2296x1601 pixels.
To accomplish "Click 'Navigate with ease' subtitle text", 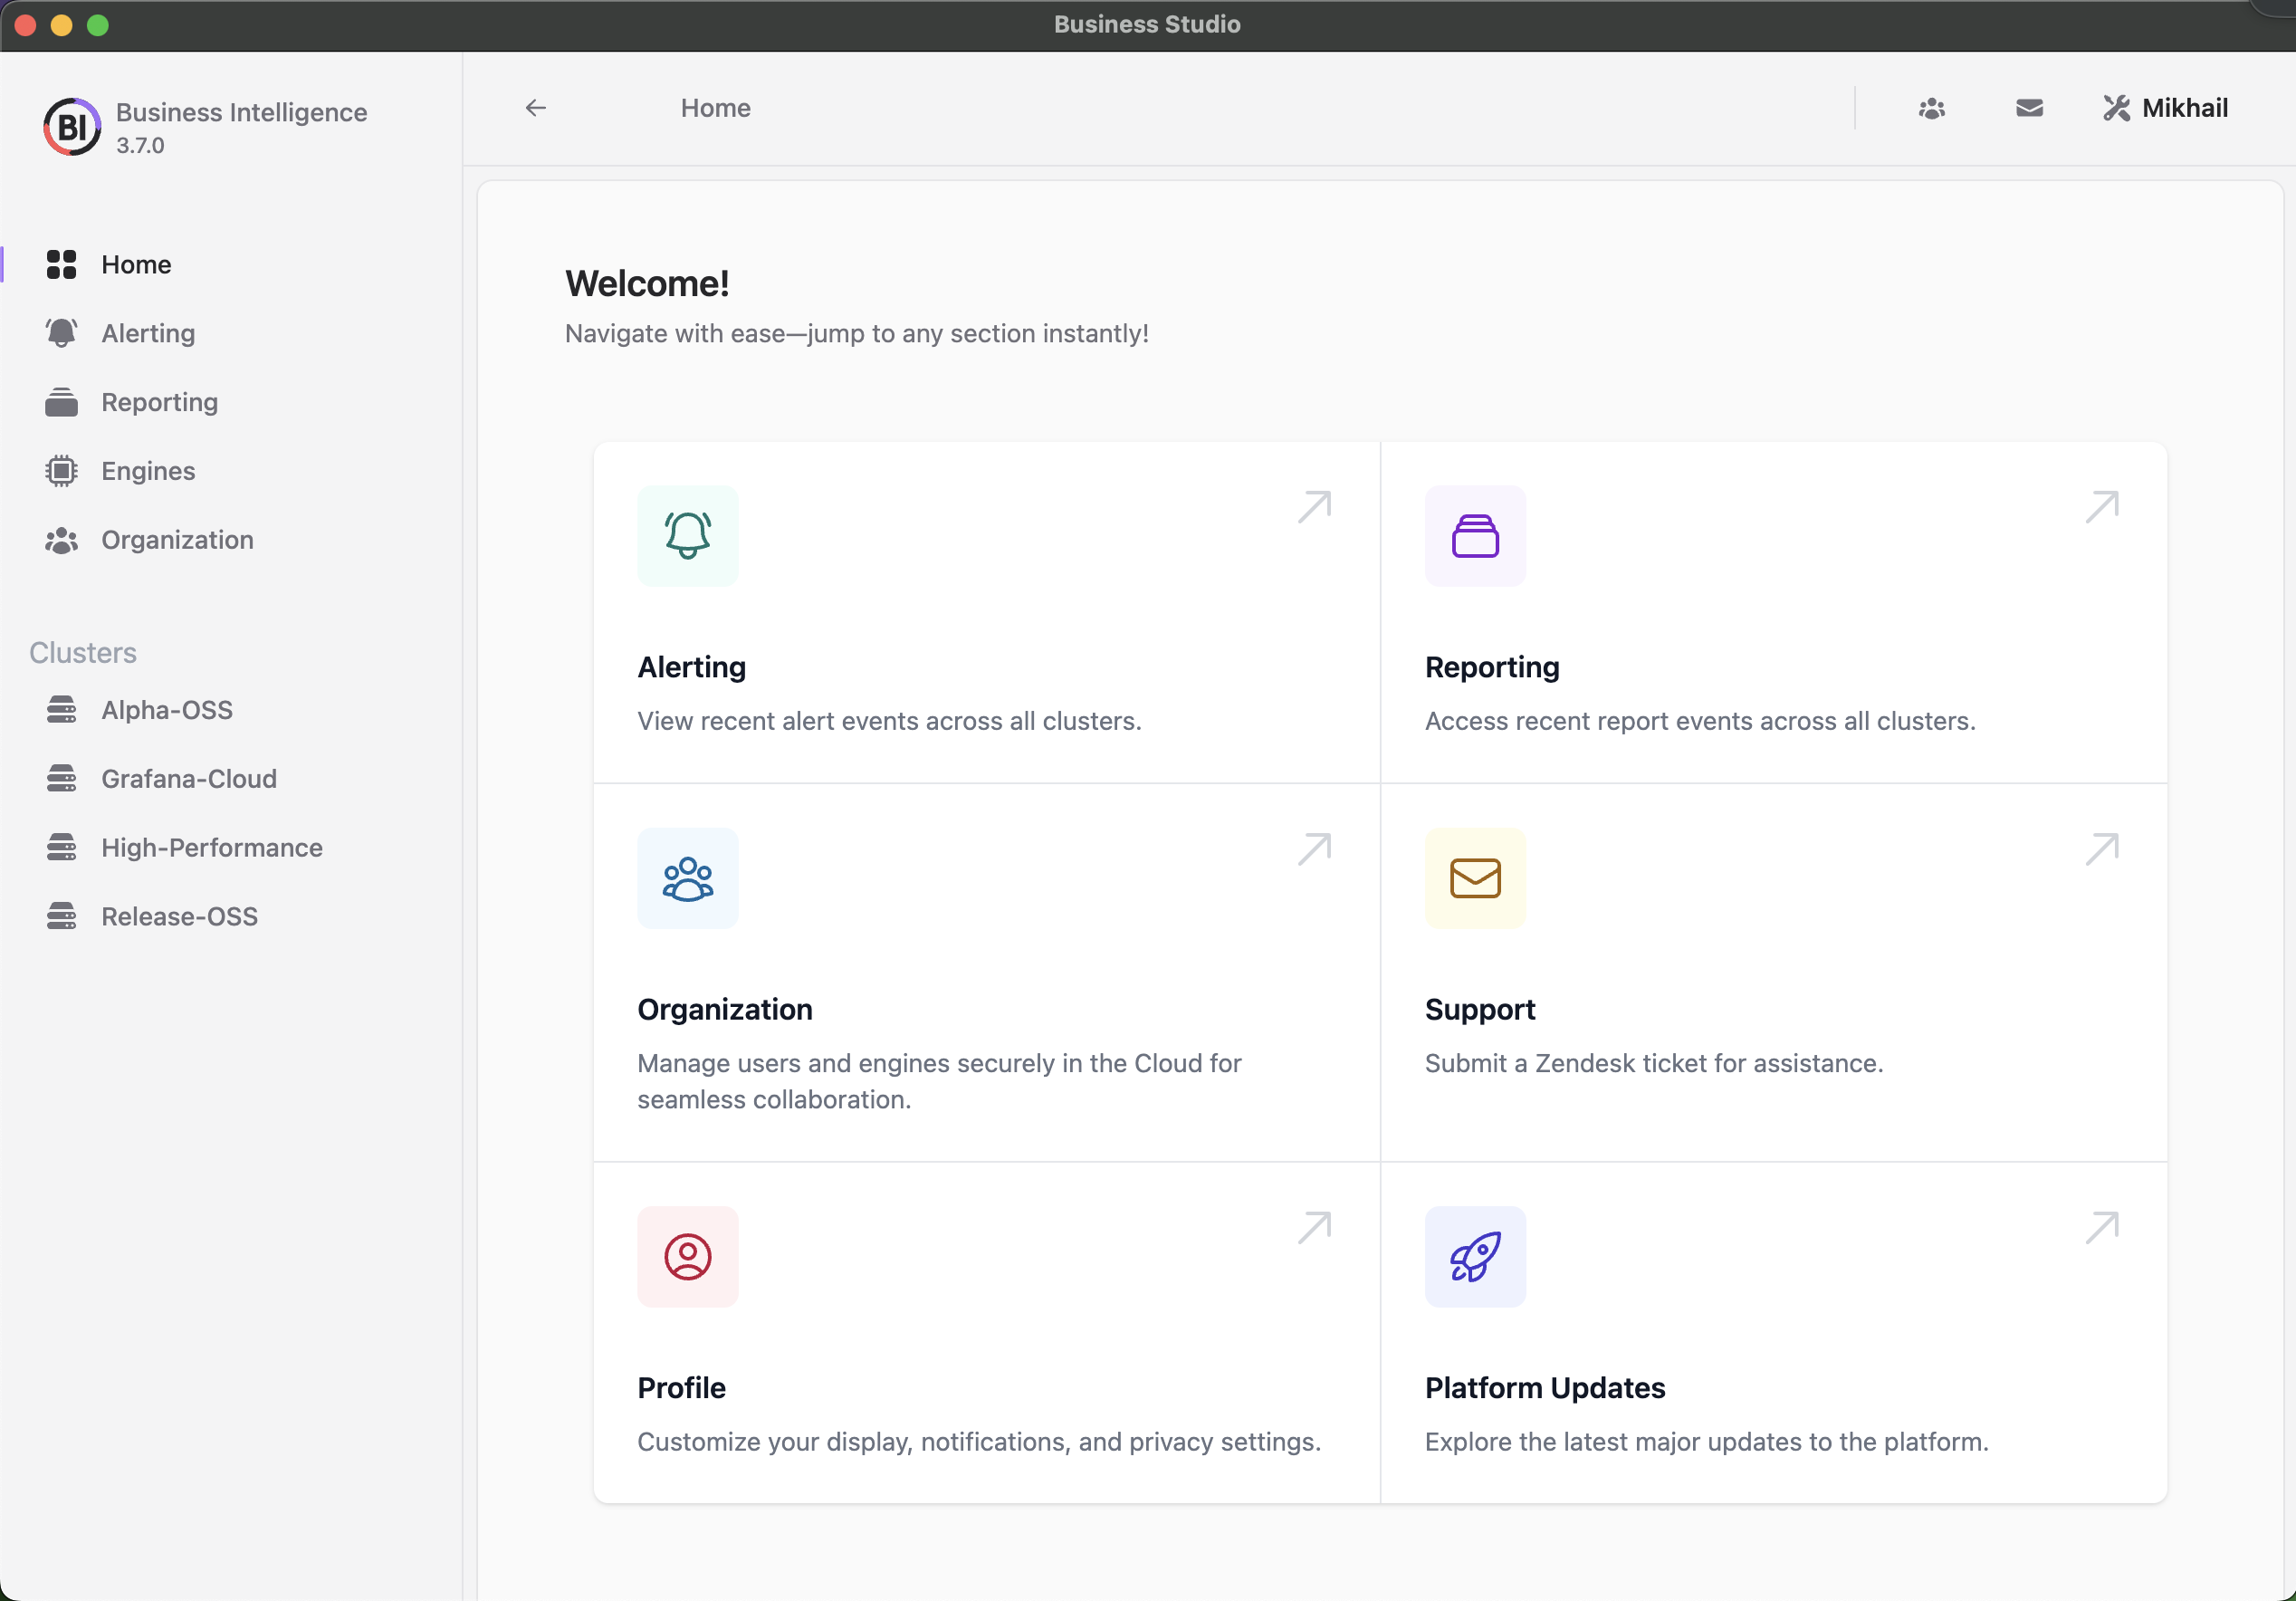I will coord(857,334).
